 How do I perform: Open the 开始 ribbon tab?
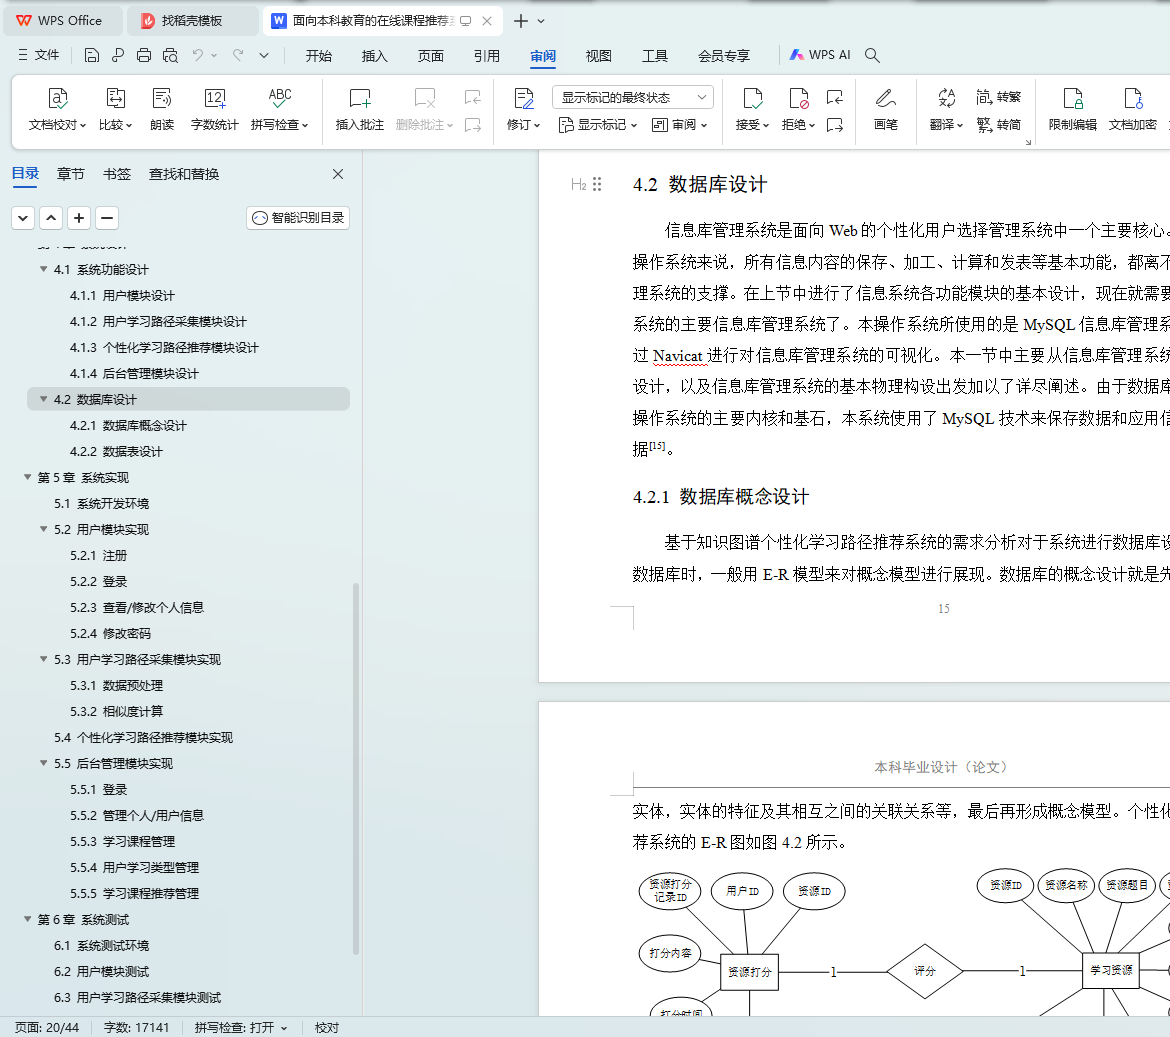[319, 56]
